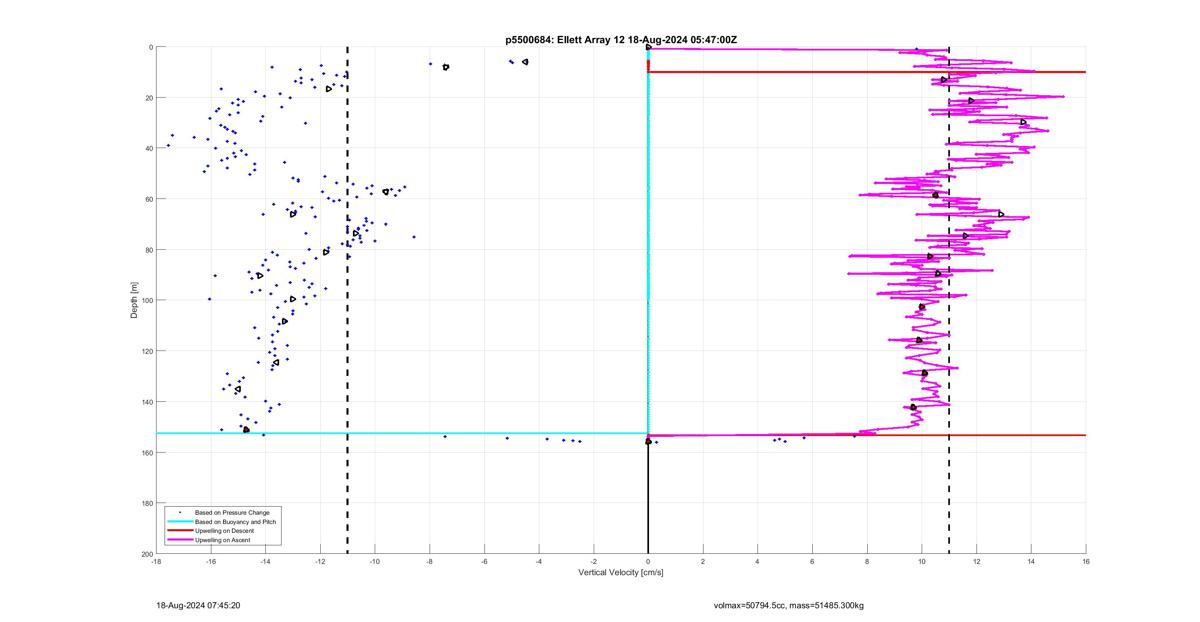Click the dashed vertical line at +11 cm/s
This screenshot has width=1200, height=622.
coord(949,300)
